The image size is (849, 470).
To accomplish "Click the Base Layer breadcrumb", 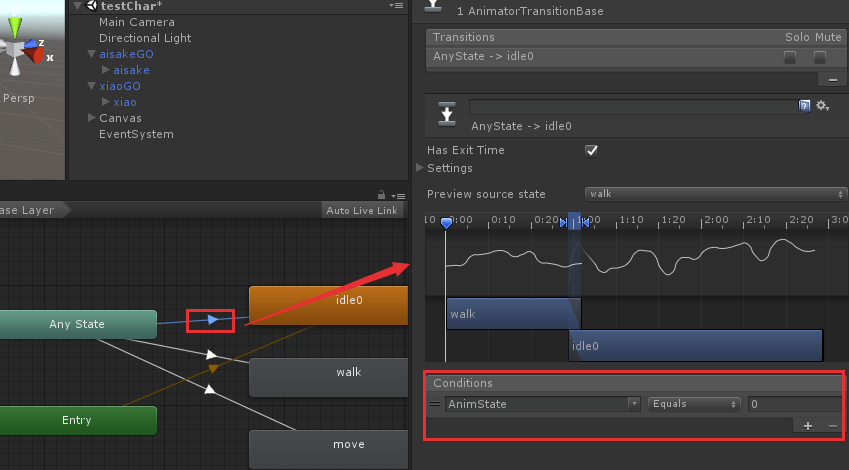I will pyautogui.click(x=30, y=210).
